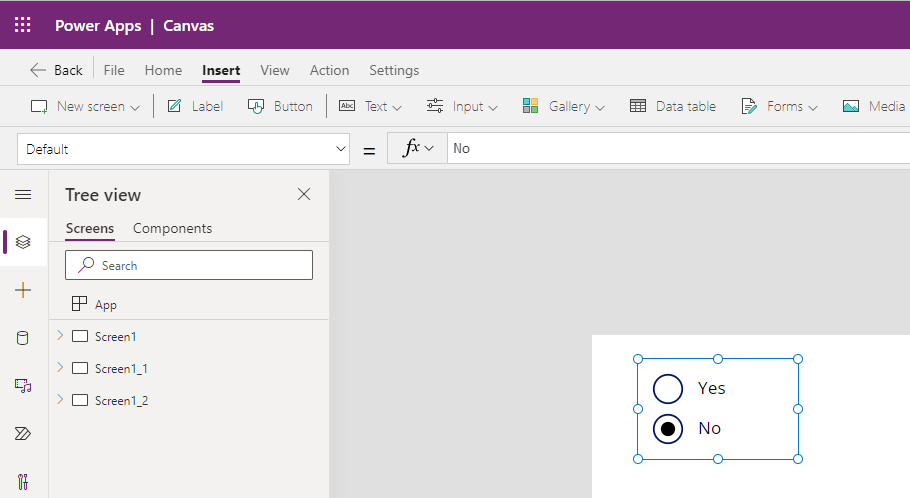Open the Gallery dropdown in ribbon
Viewport: 910px width, 498px height.
click(564, 106)
